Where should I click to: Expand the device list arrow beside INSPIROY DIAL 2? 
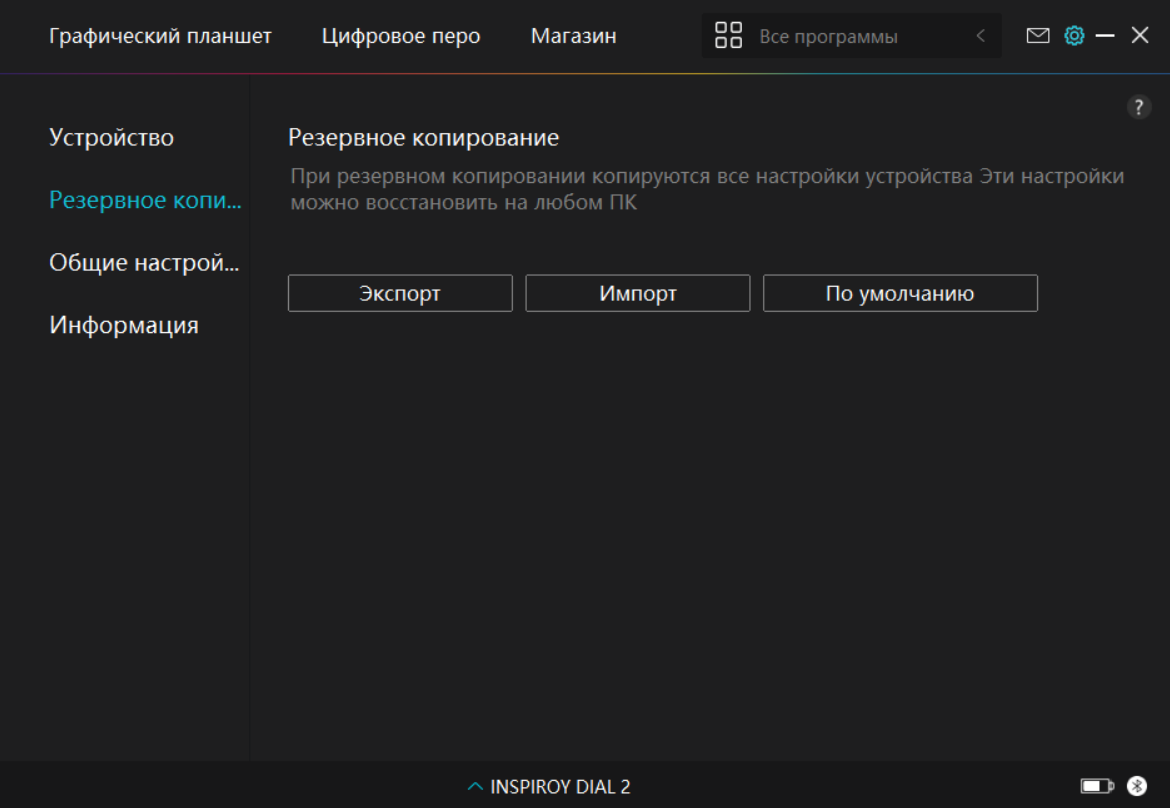pos(475,787)
